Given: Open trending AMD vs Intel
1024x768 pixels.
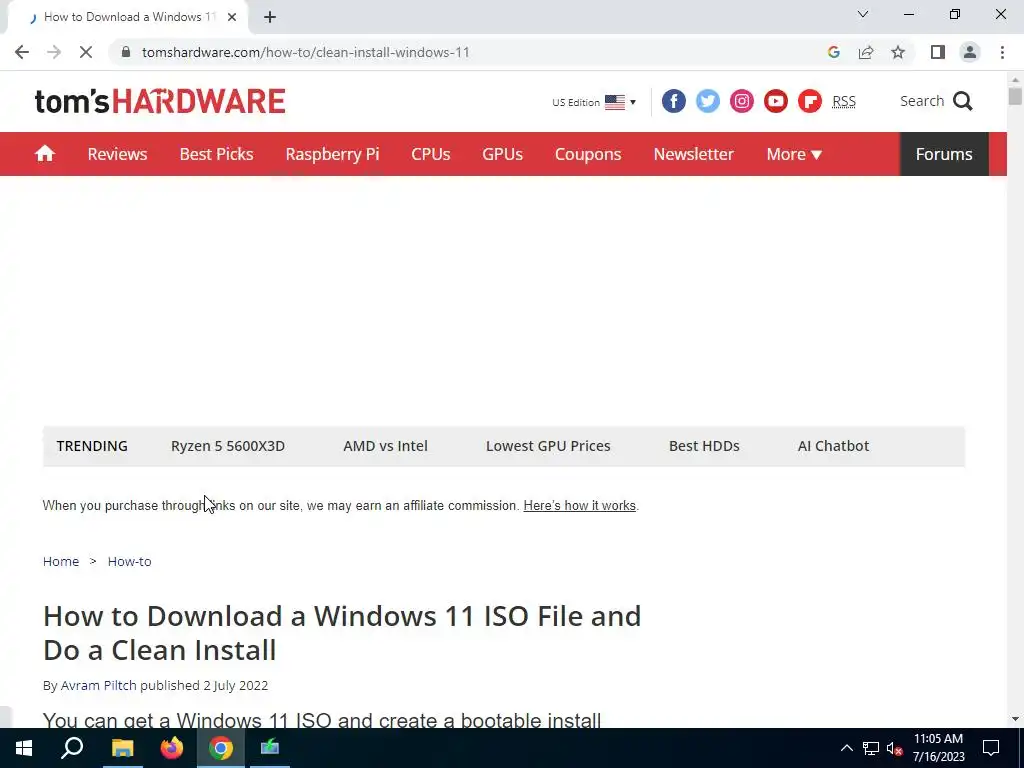Looking at the screenshot, I should click(x=385, y=446).
